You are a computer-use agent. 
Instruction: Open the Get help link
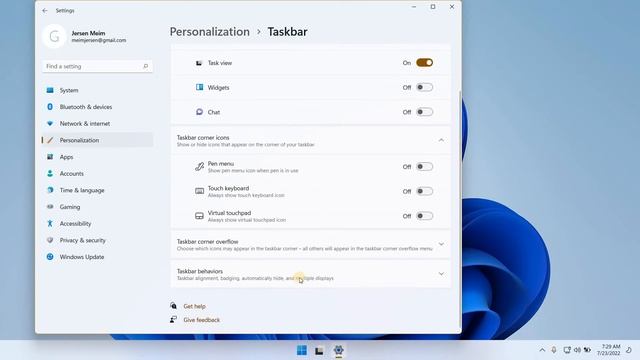pos(194,306)
